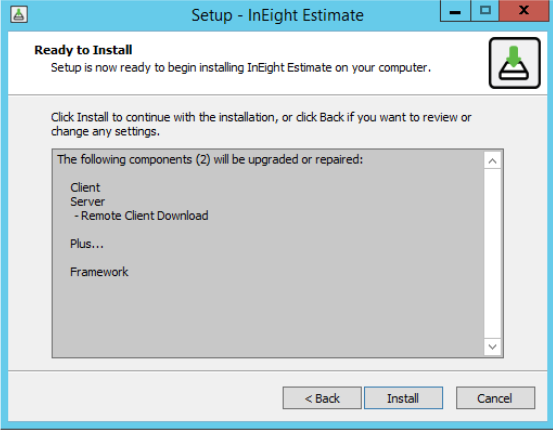Click the up arrow of the components scrollbar
The image size is (553, 430).
492,161
